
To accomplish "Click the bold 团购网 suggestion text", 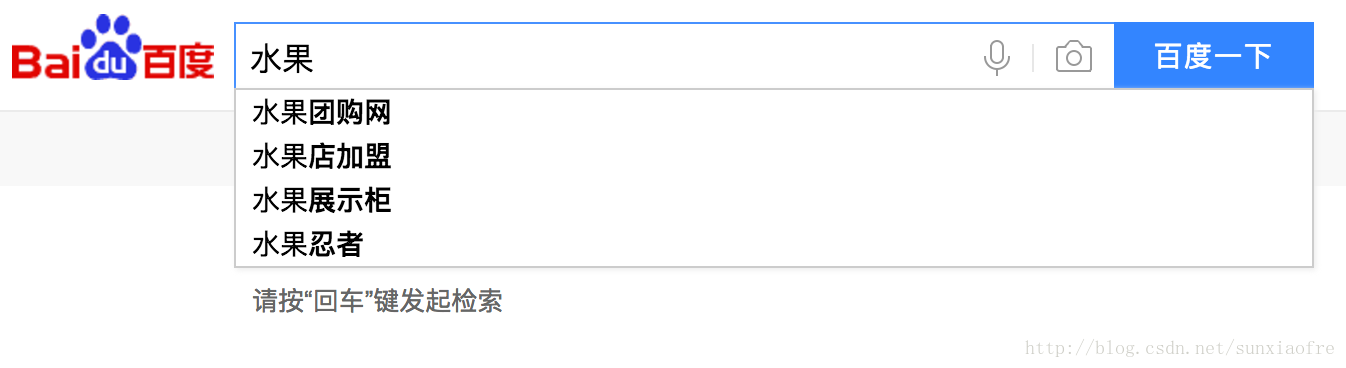I will pos(349,113).
